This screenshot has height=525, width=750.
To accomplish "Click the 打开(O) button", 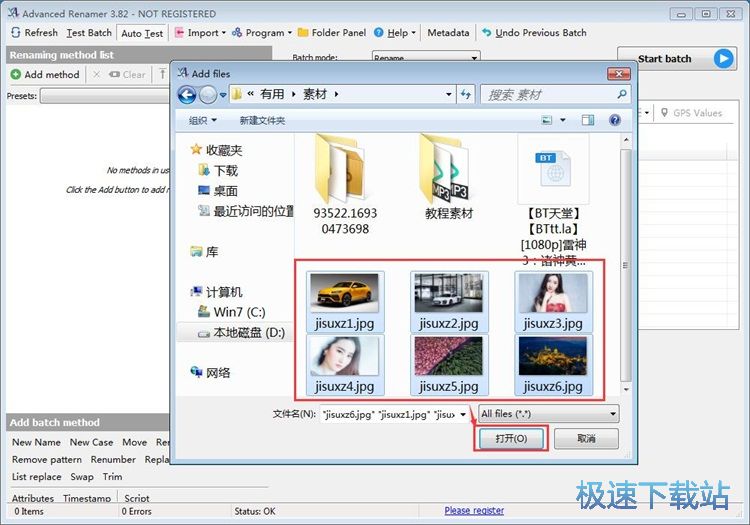I will coord(509,439).
